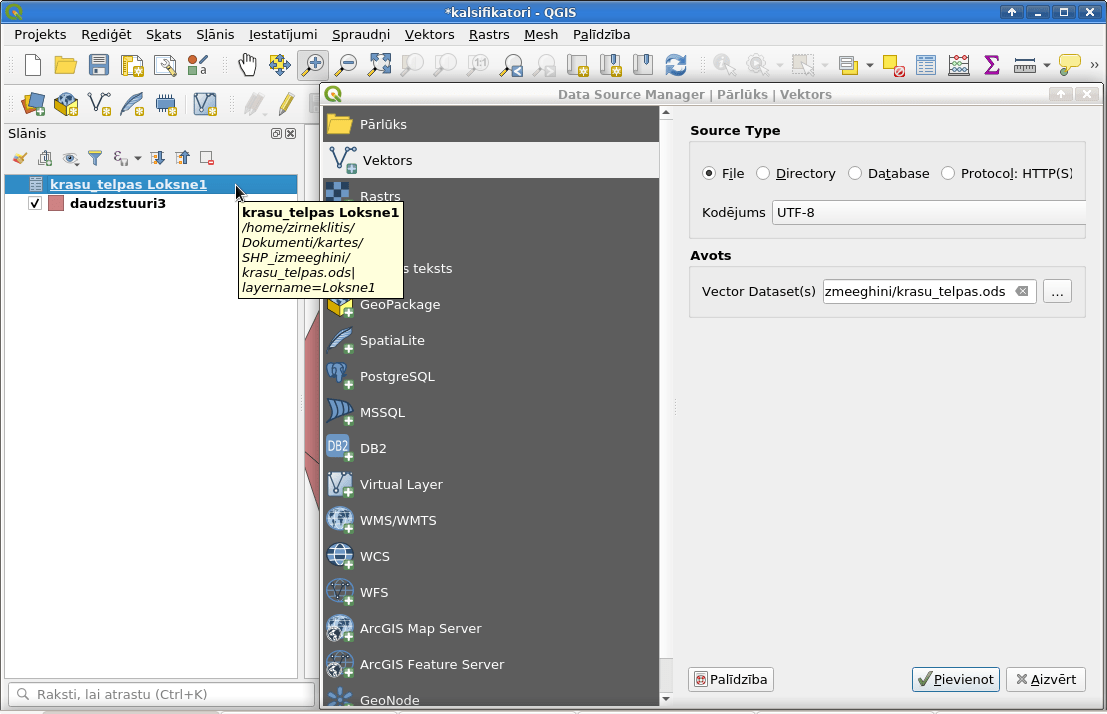This screenshot has width=1107, height=714.
Task: Open the manage map themes eye dropdown
Action: [70, 158]
